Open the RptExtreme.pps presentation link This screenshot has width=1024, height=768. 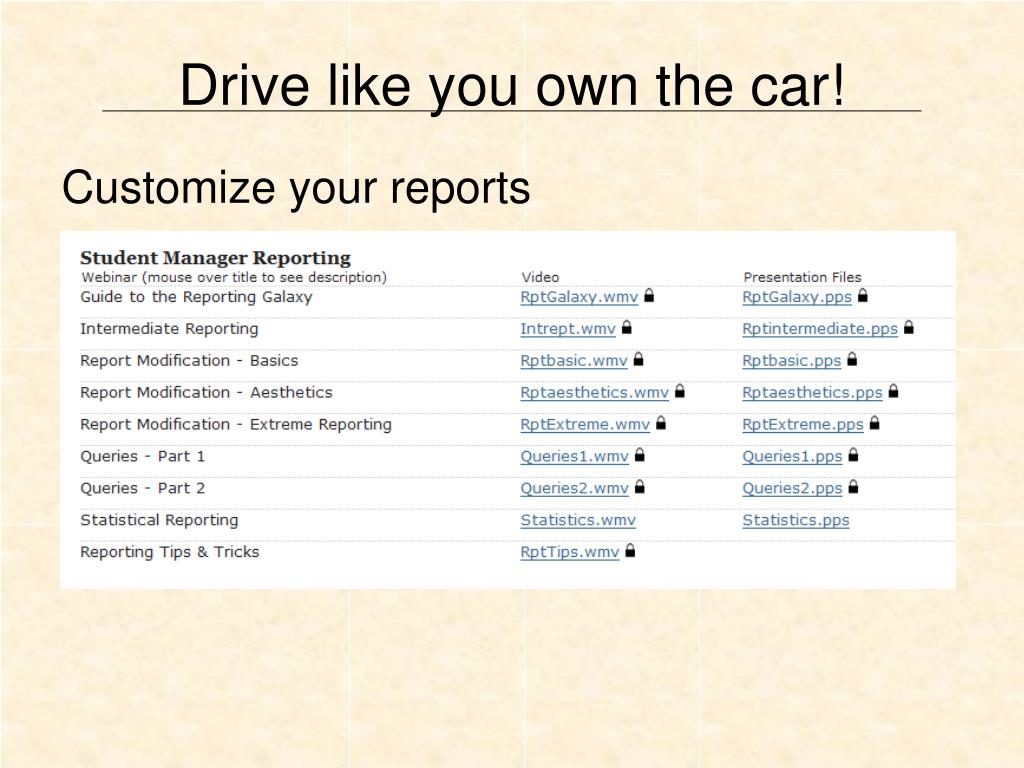pos(803,424)
